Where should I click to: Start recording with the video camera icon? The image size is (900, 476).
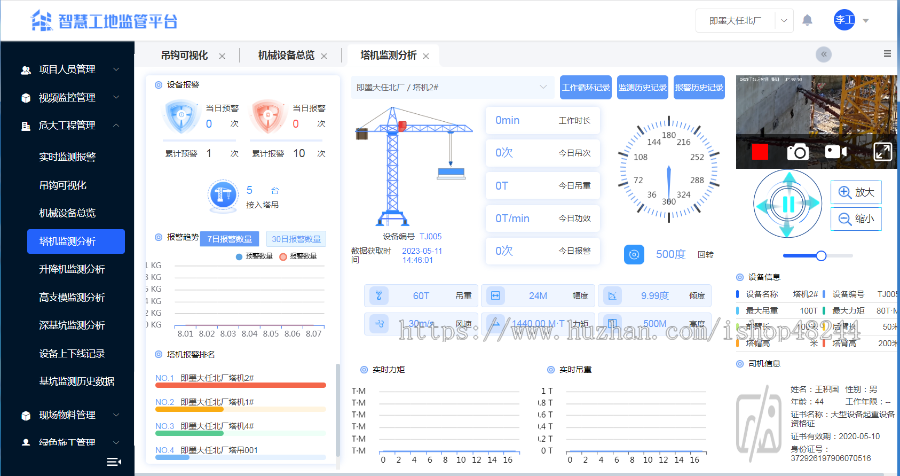836,151
